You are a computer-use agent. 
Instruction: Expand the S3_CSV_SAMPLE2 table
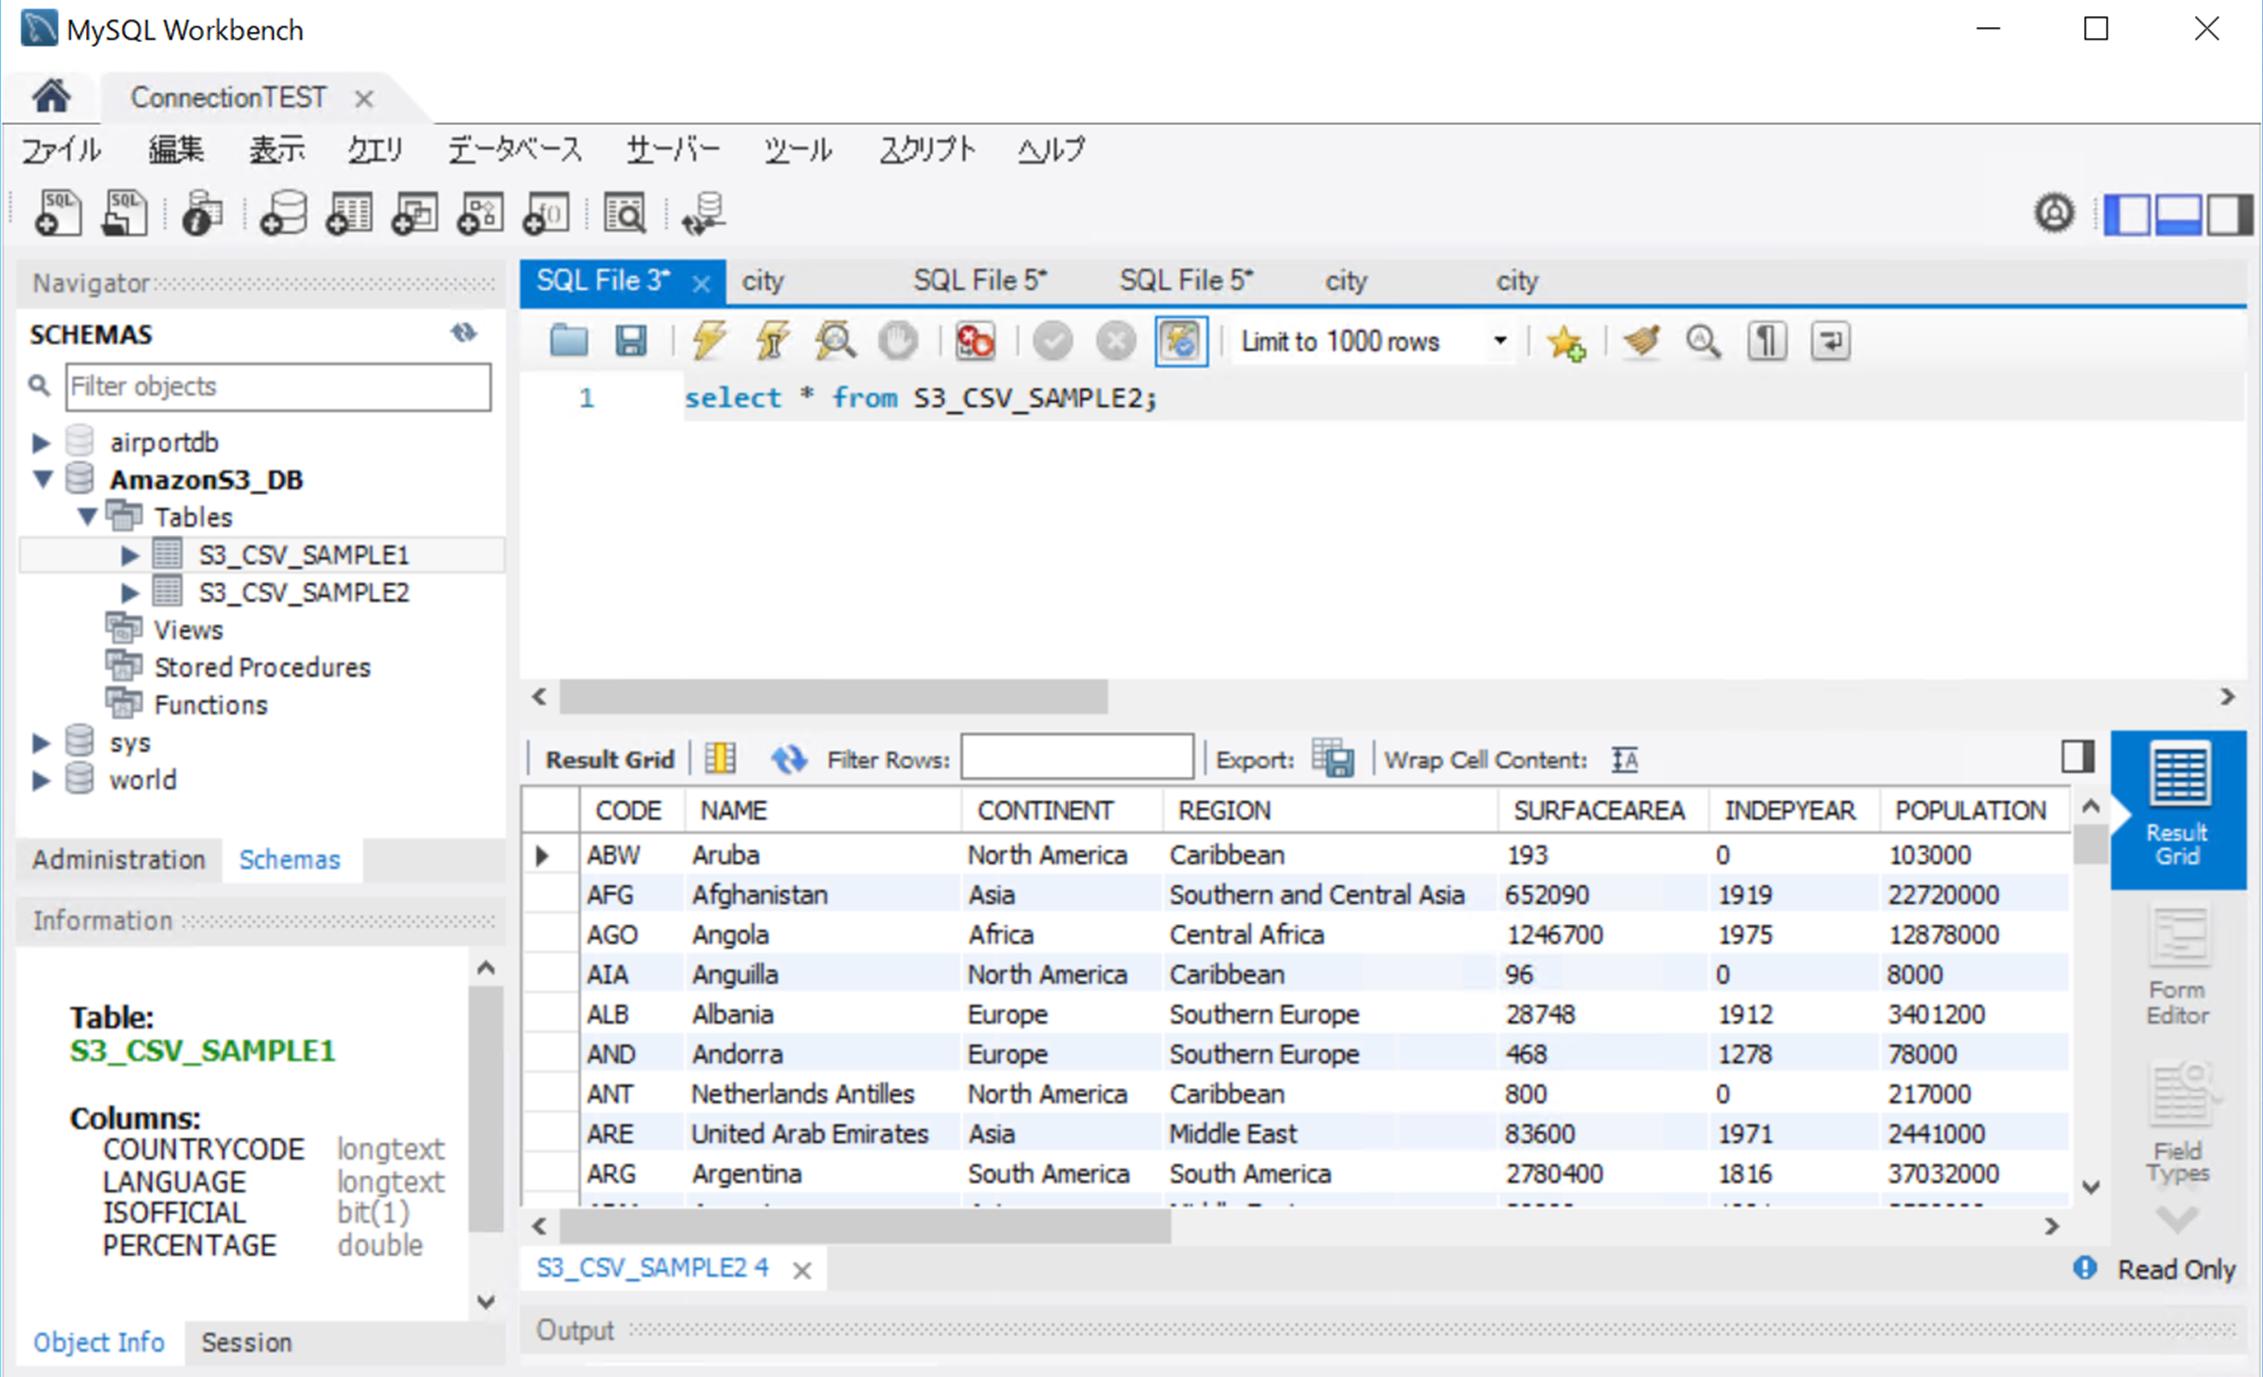(x=129, y=592)
